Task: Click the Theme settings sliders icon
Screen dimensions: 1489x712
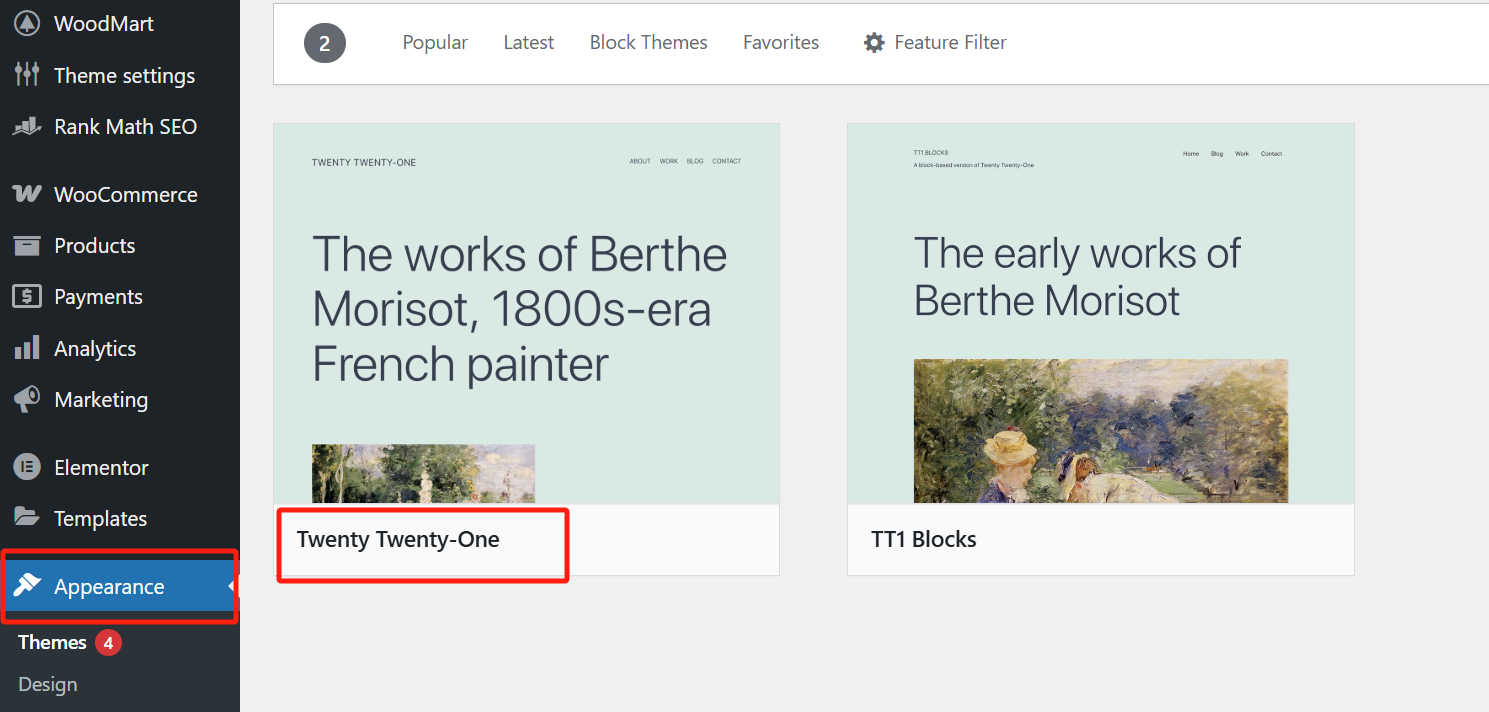Action: (x=27, y=75)
